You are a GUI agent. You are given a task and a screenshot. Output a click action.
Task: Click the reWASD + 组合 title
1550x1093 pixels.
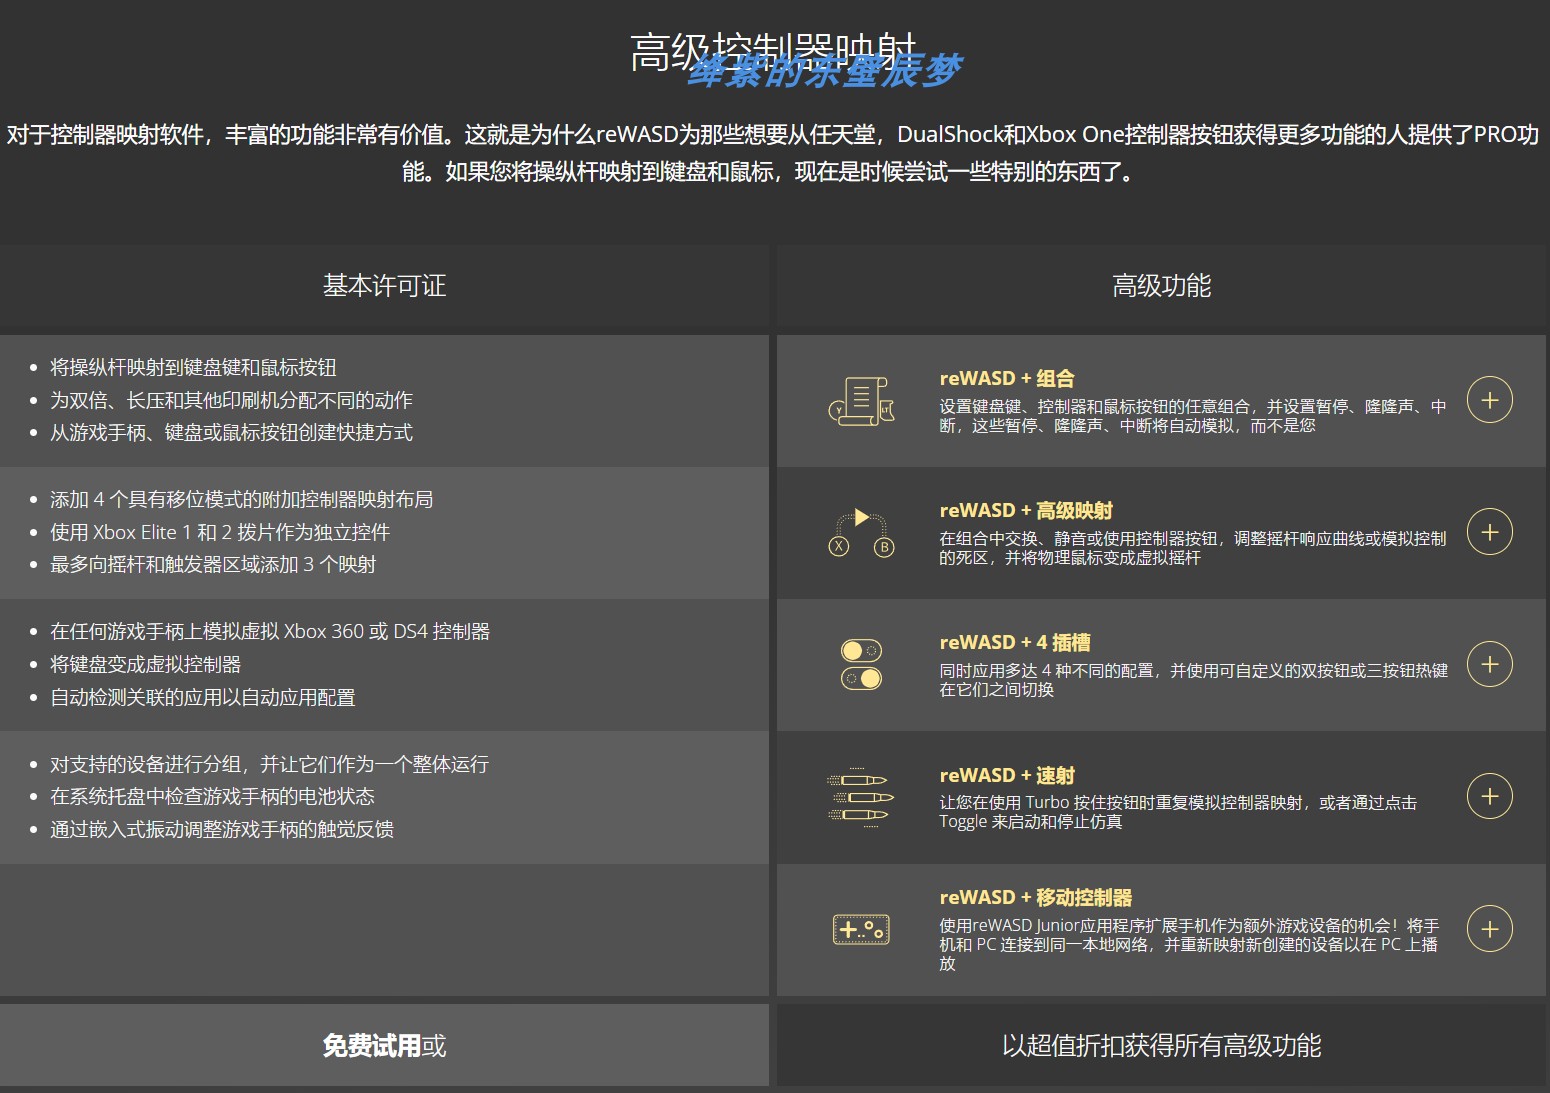(1007, 378)
